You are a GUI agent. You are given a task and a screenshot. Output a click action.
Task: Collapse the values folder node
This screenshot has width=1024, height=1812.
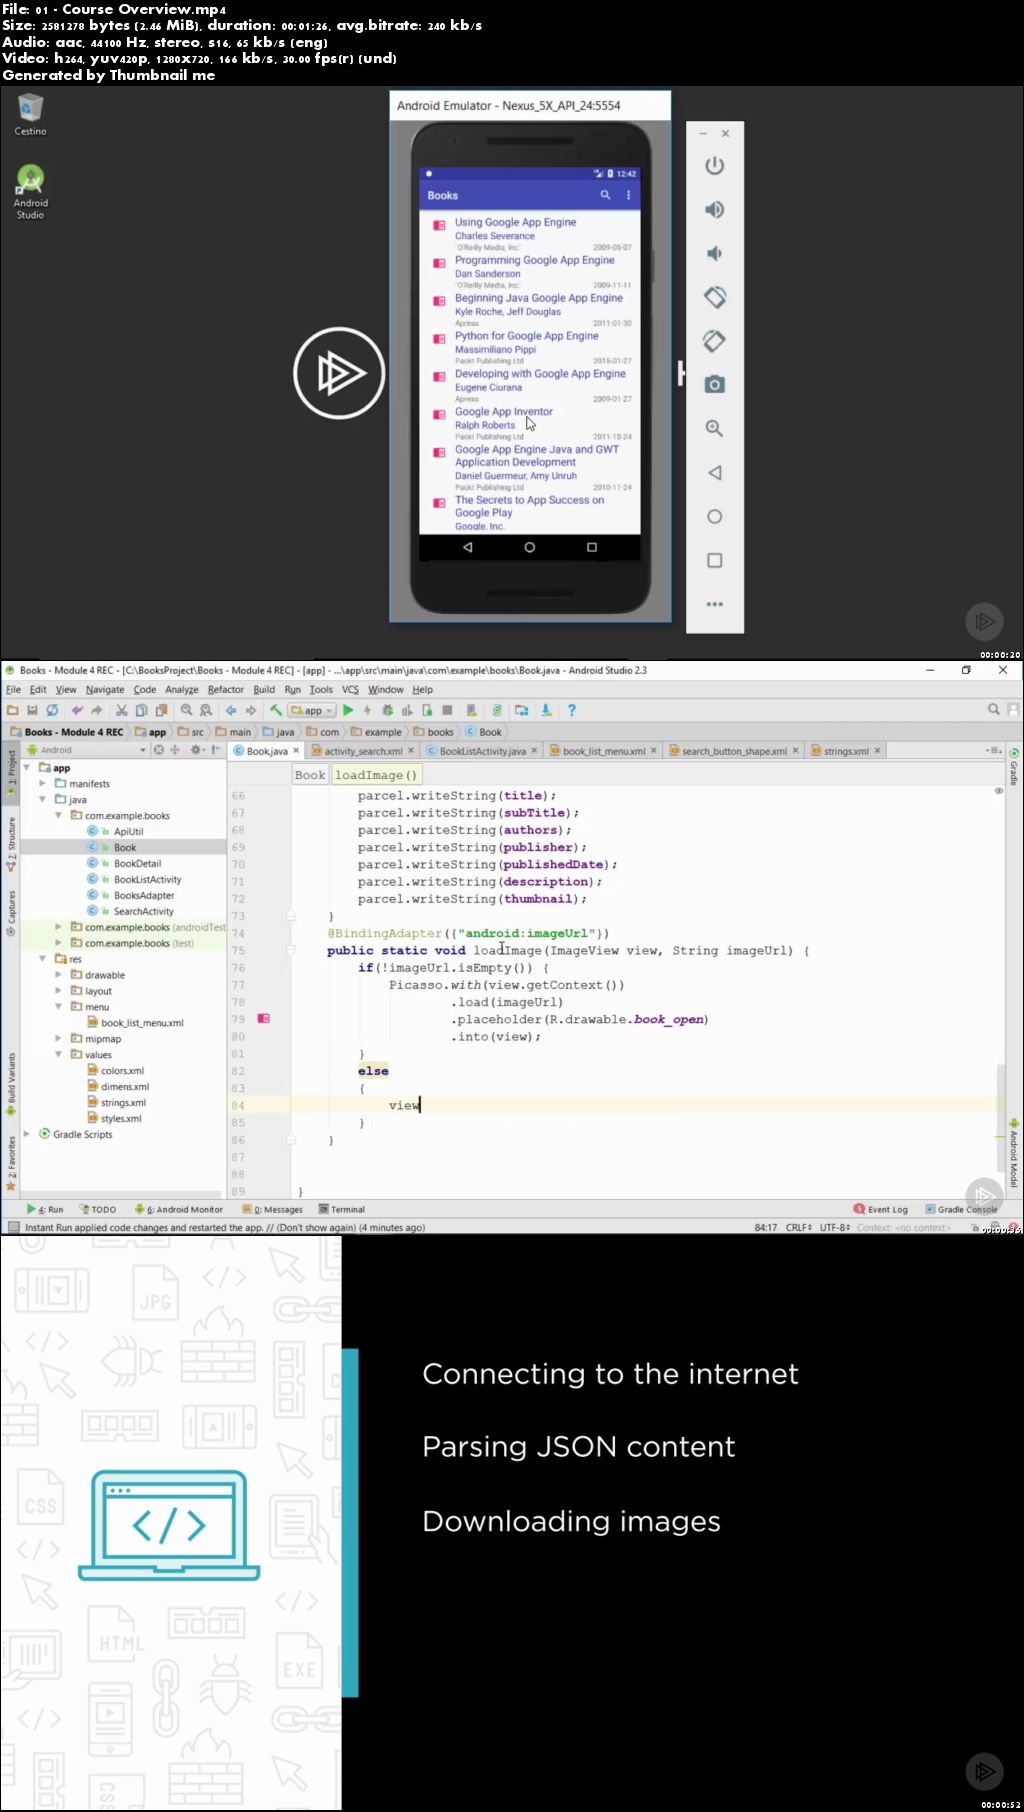(59, 1054)
